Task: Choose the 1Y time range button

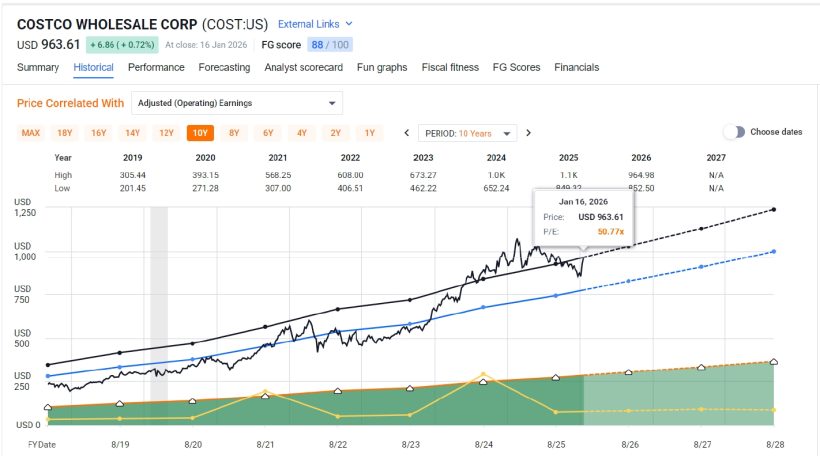Action: click(x=370, y=133)
